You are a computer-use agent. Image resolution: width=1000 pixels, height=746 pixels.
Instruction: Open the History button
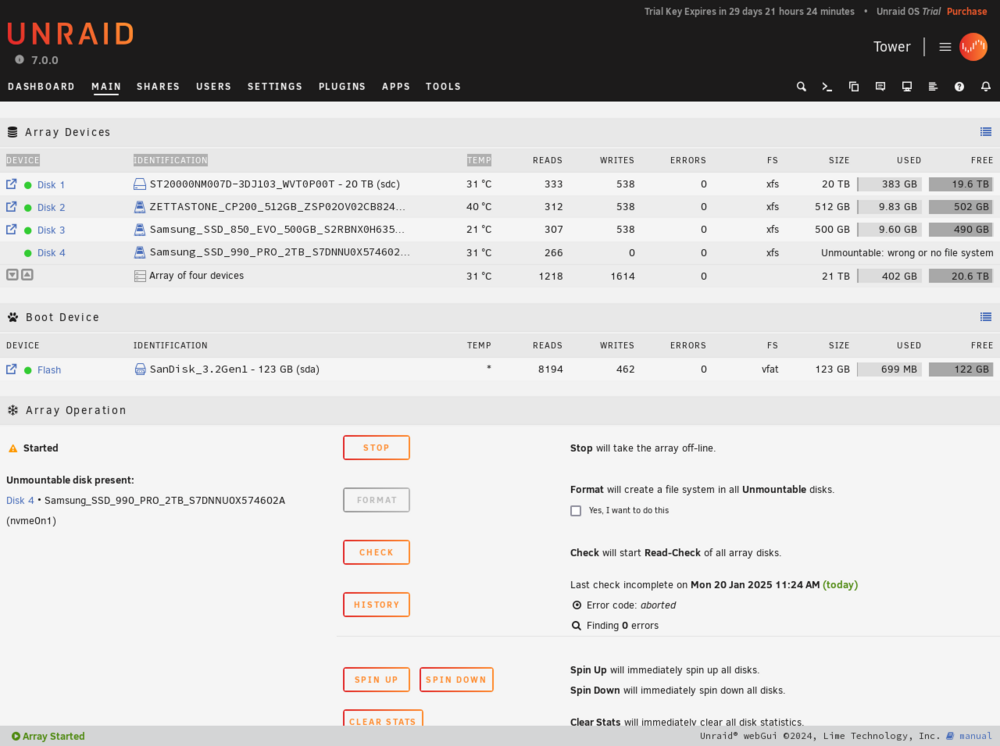point(376,604)
